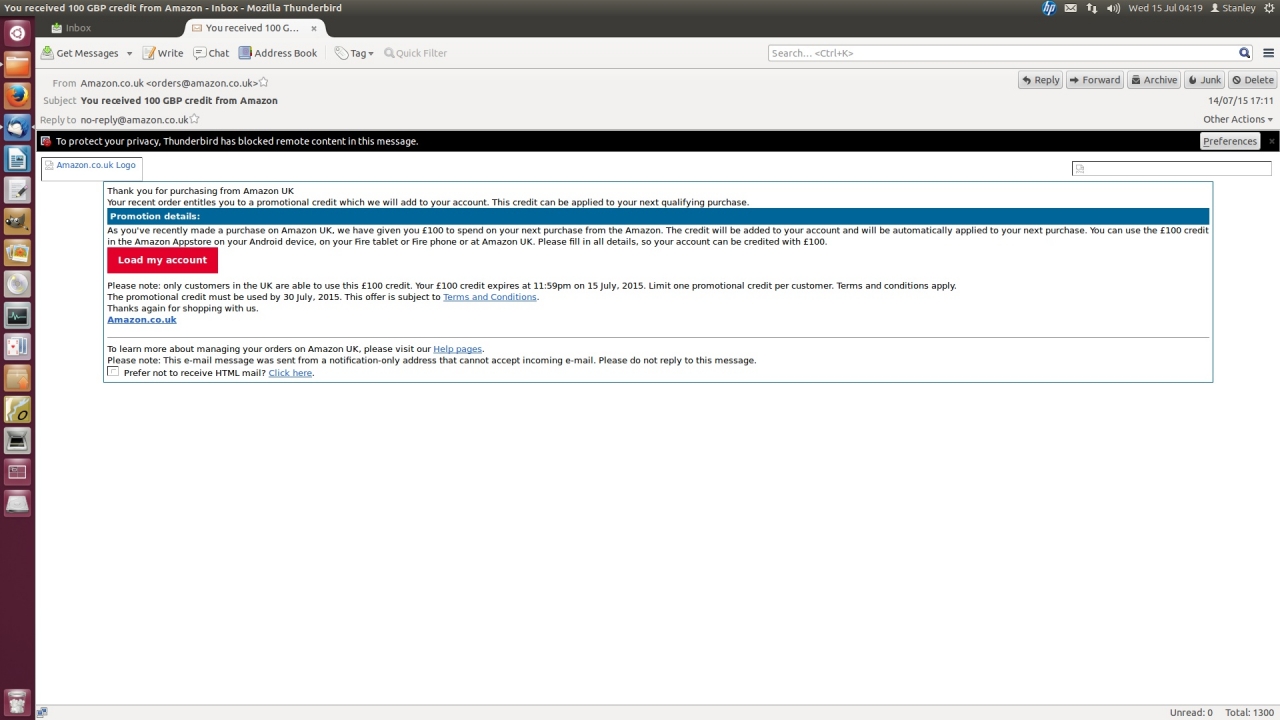1280x720 pixels.
Task: Close the open email message tab
Action: coord(314,28)
